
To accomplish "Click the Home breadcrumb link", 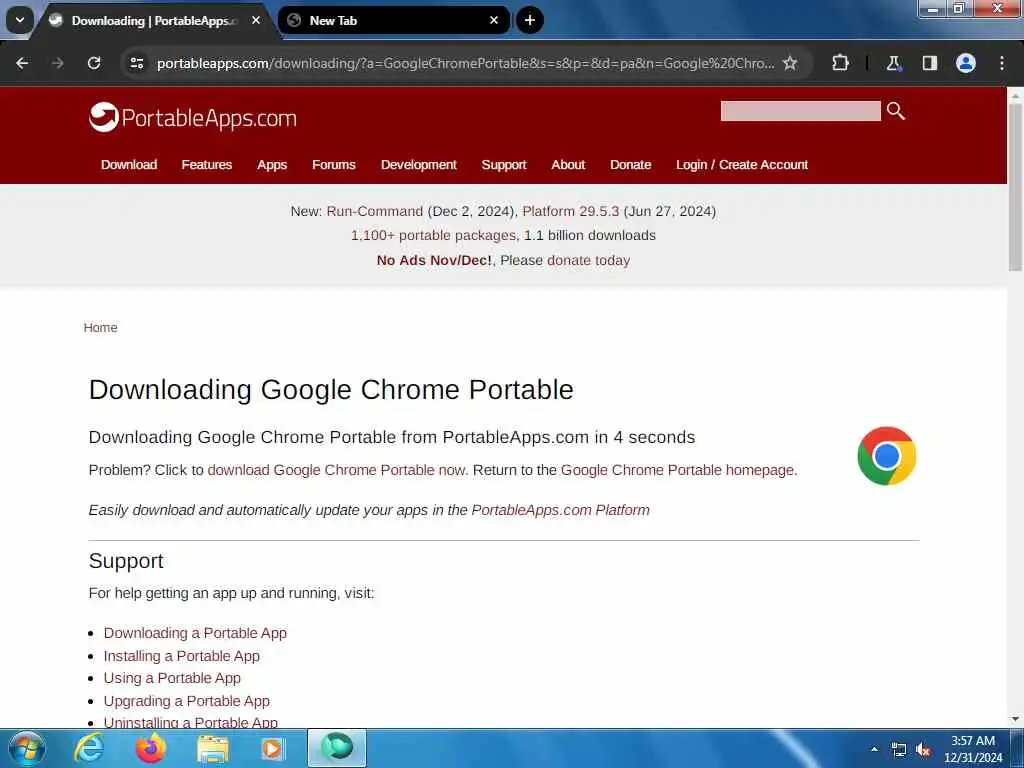I will click(x=101, y=327).
